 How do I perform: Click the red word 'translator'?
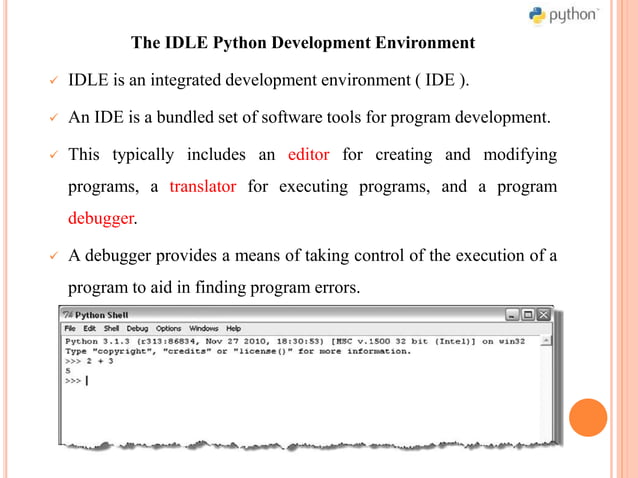click(203, 186)
